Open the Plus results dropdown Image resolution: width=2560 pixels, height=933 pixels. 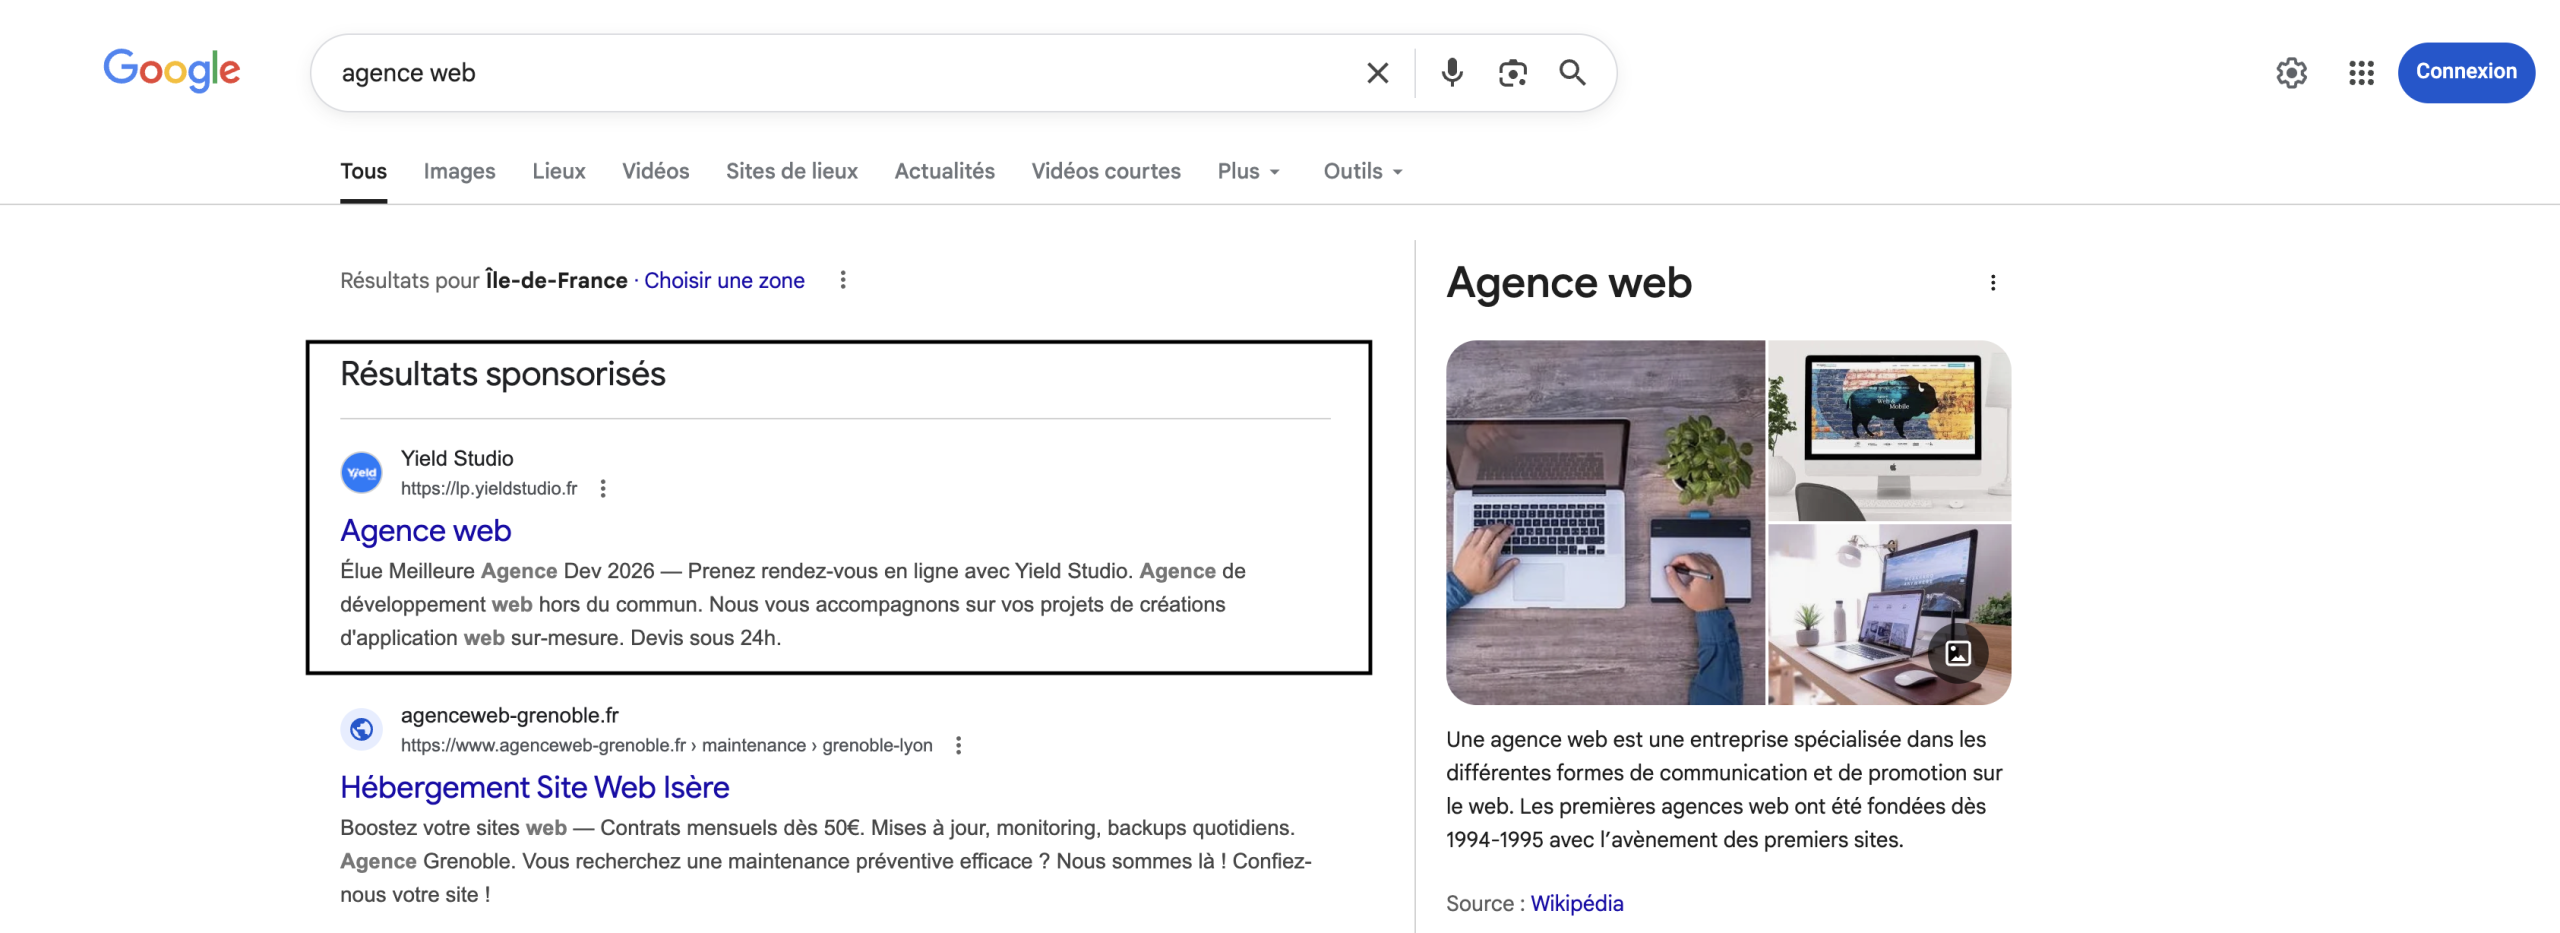[1247, 171]
